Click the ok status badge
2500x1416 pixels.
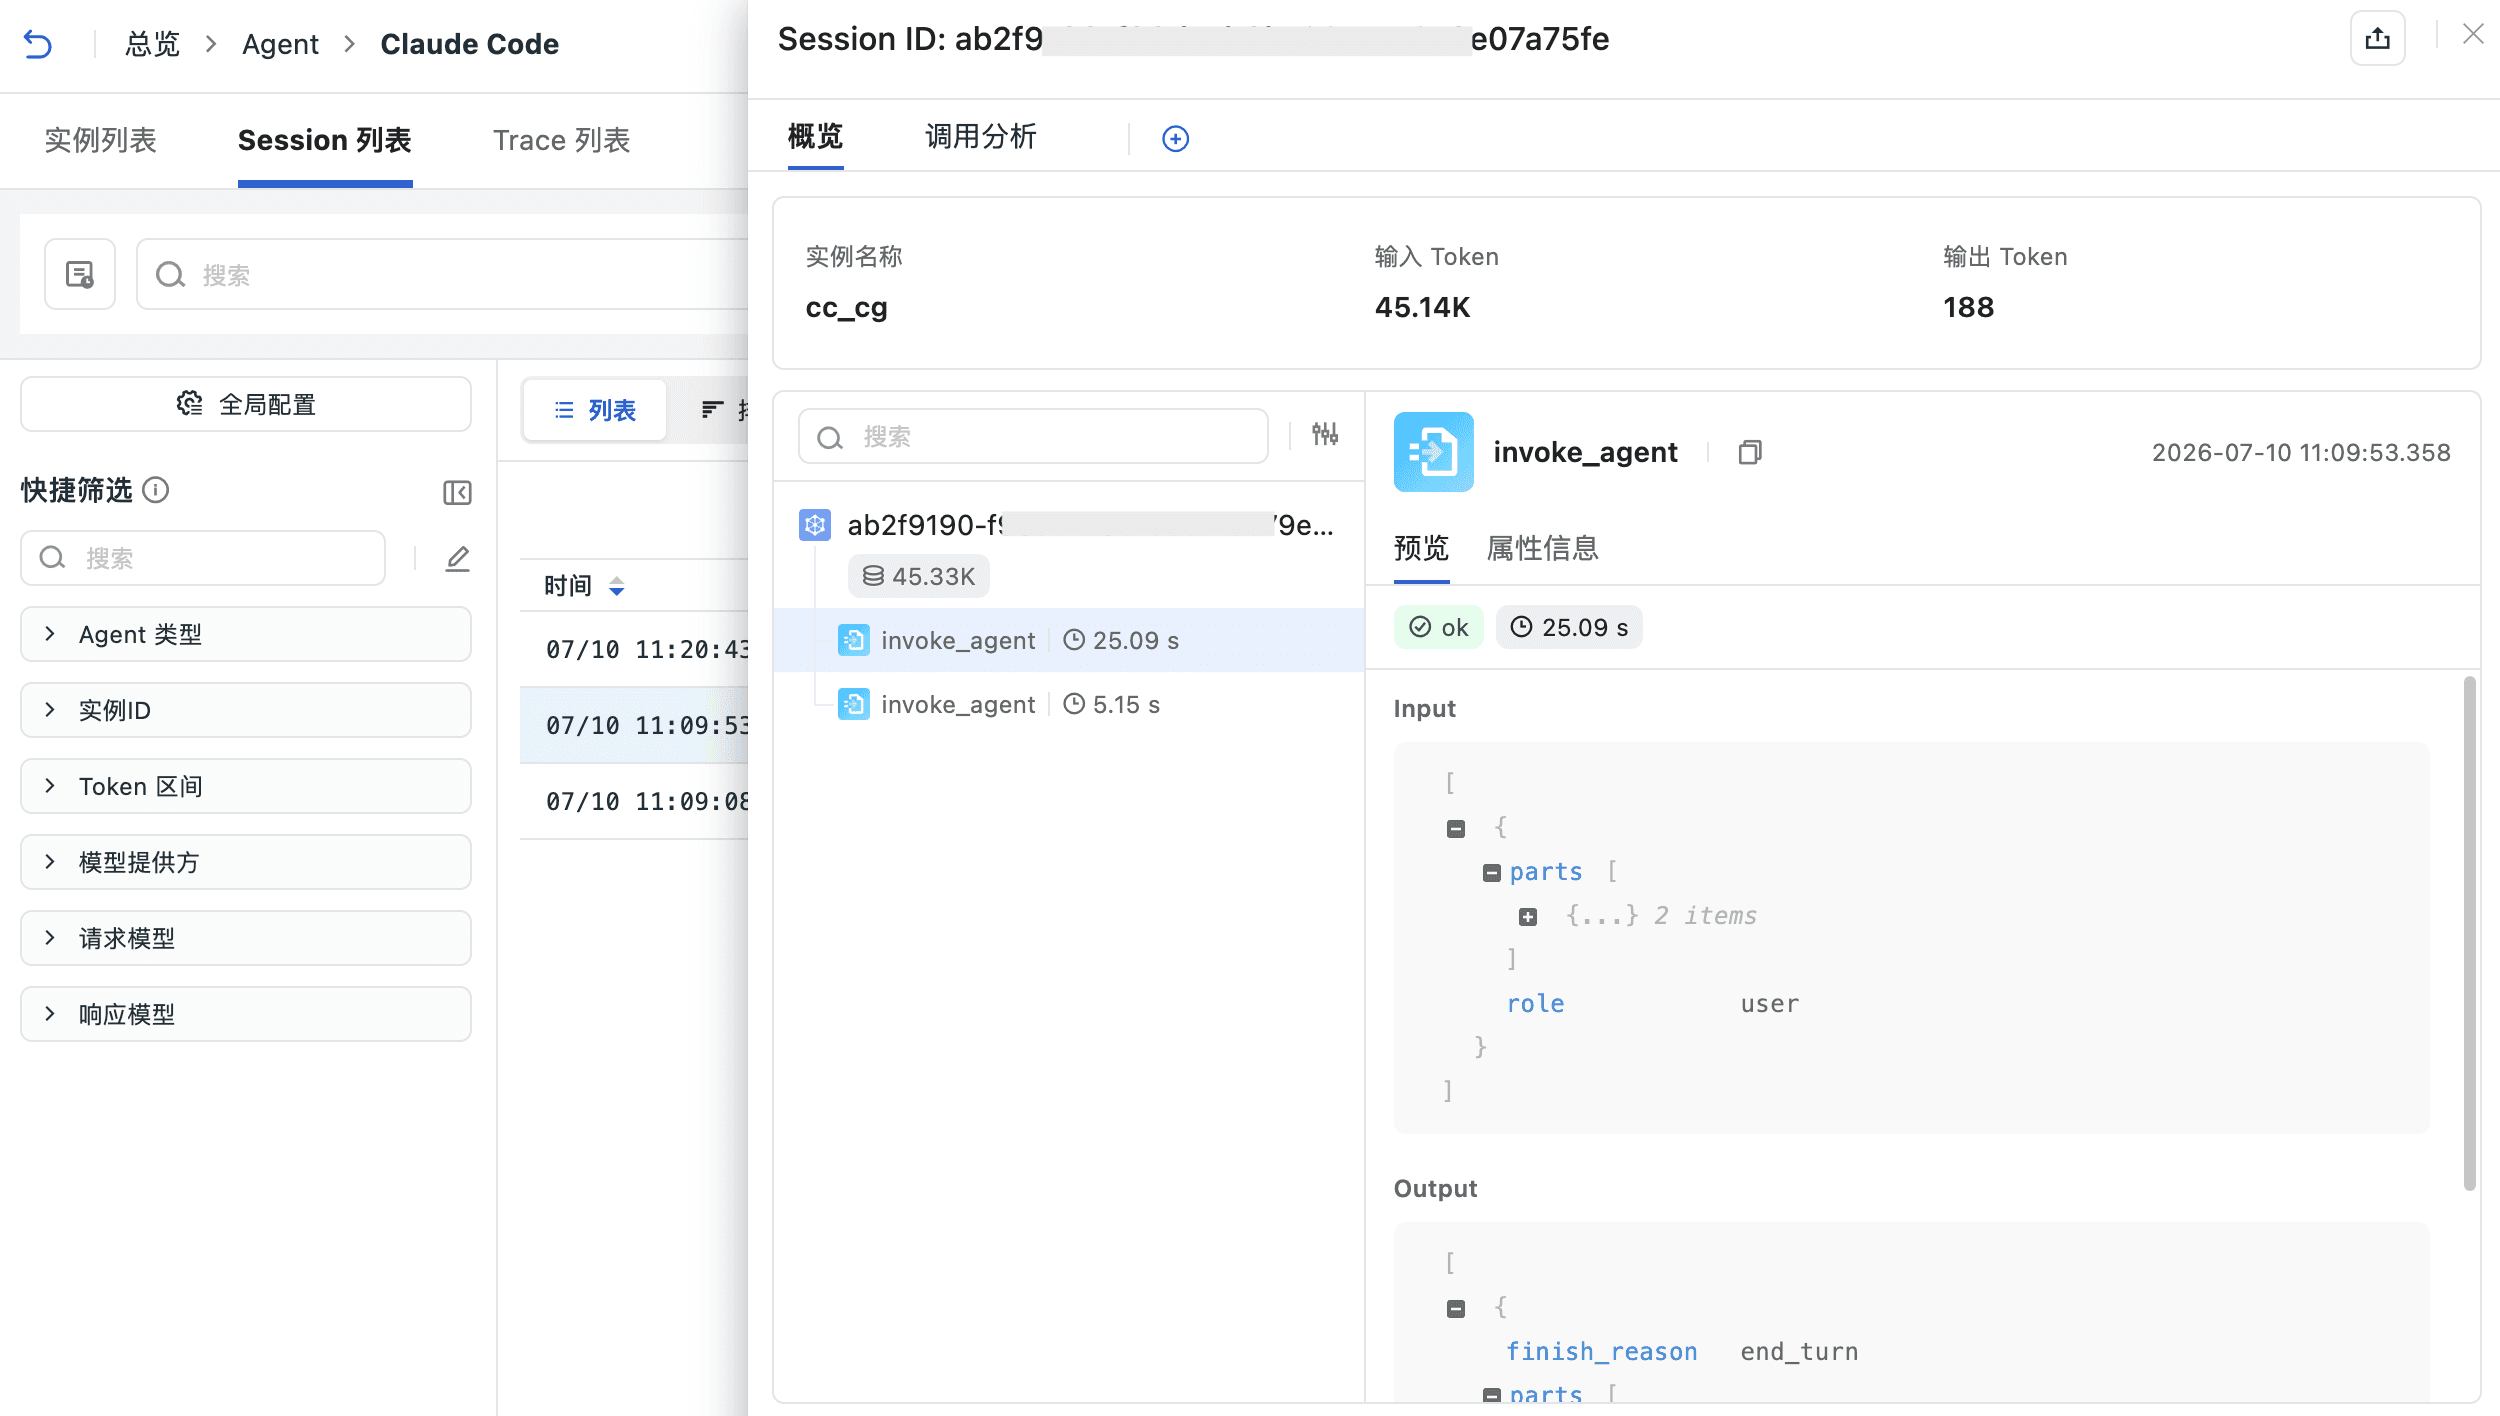point(1438,627)
